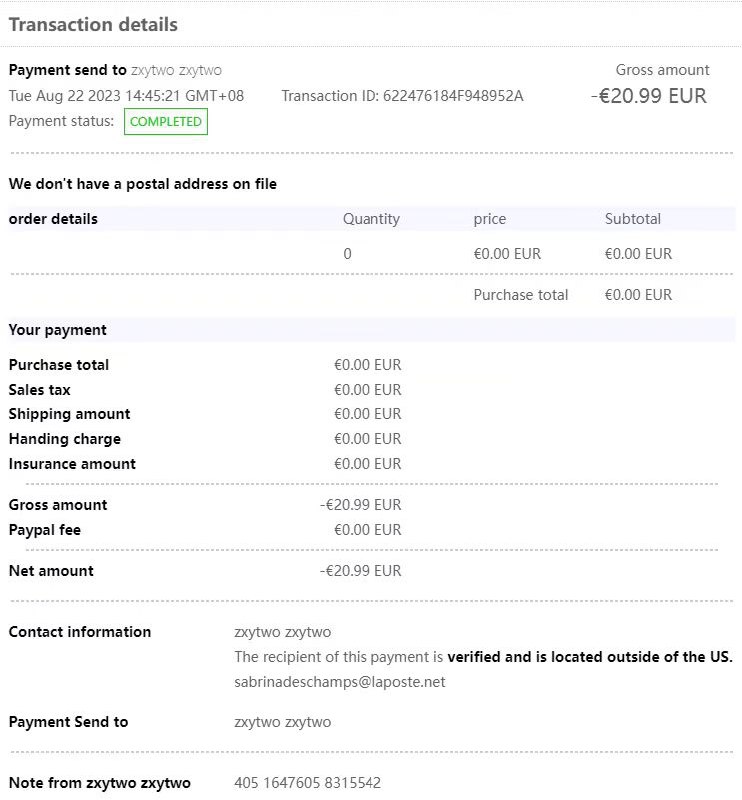The width and height of the screenshot is (742, 800).
Task: Click the recipient name beside the top 'Payment send to'
Action: [176, 70]
